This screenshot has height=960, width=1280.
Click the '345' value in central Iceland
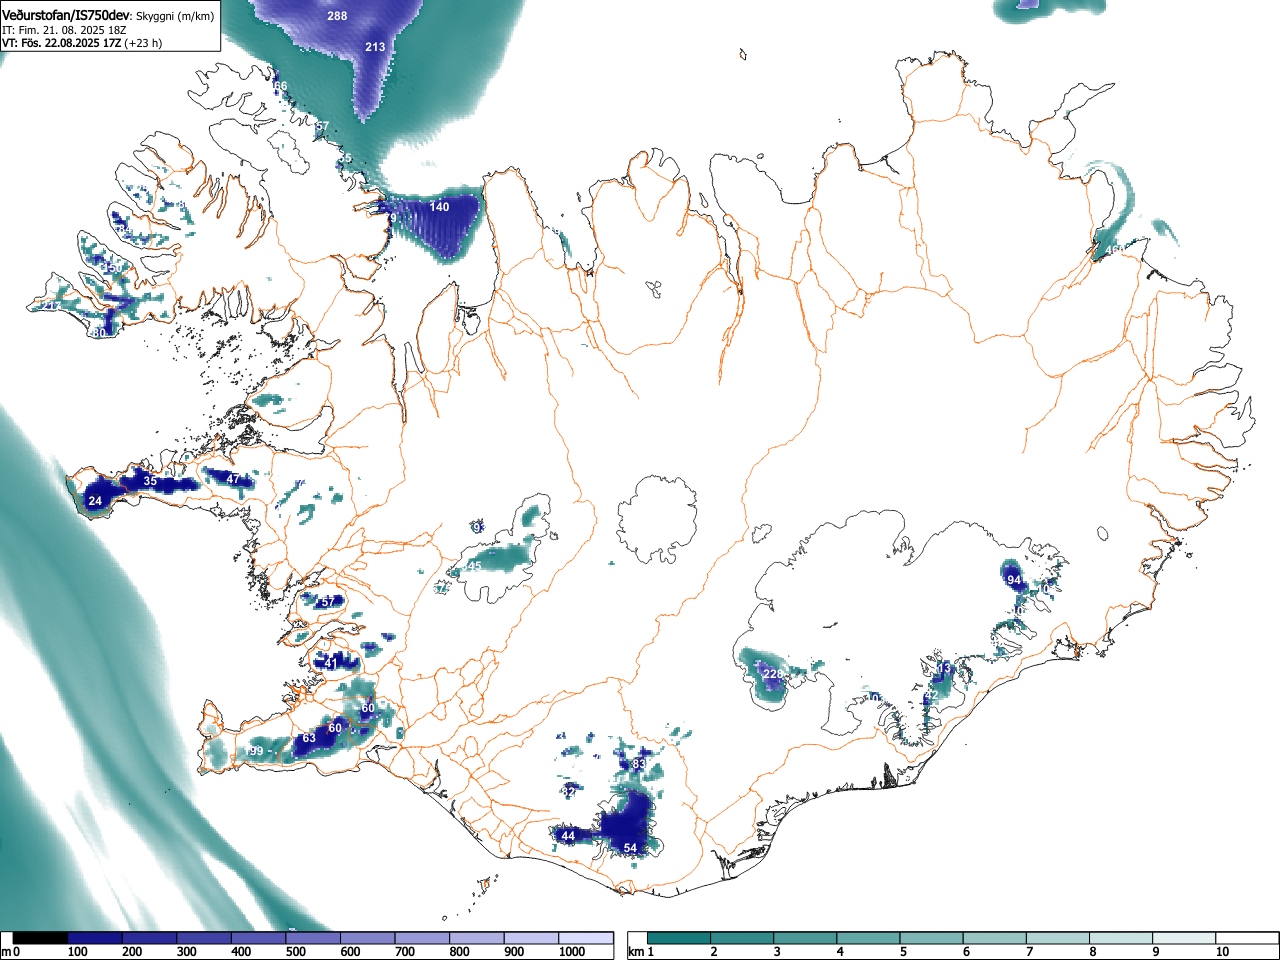coord(471,566)
